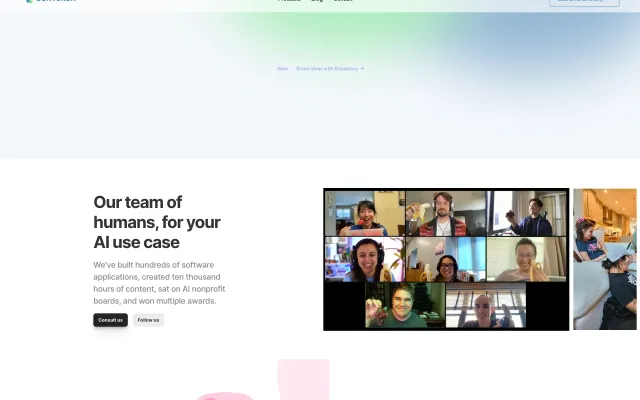The image size is (640, 400).
Task: Open the Contact navigation link
Action: coord(343,1)
